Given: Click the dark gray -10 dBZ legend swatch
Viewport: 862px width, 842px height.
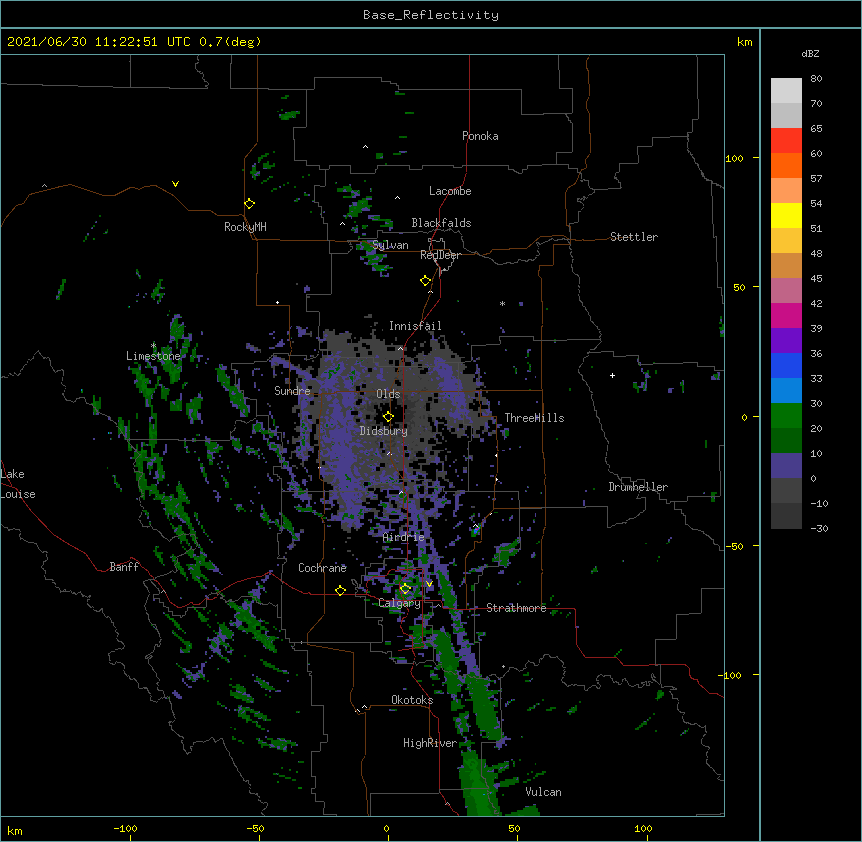Looking at the screenshot, I should pos(786,516).
